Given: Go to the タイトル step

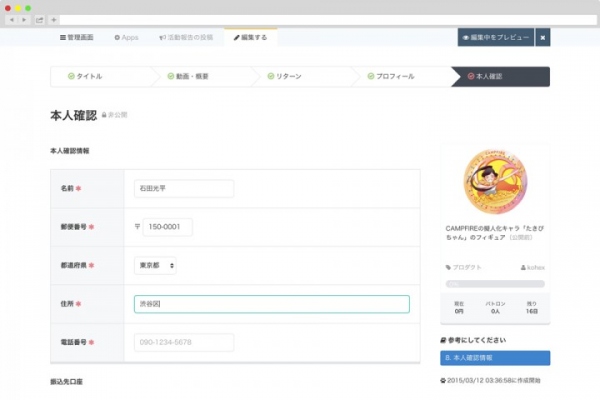Looking at the screenshot, I should pyautogui.click(x=85, y=77).
